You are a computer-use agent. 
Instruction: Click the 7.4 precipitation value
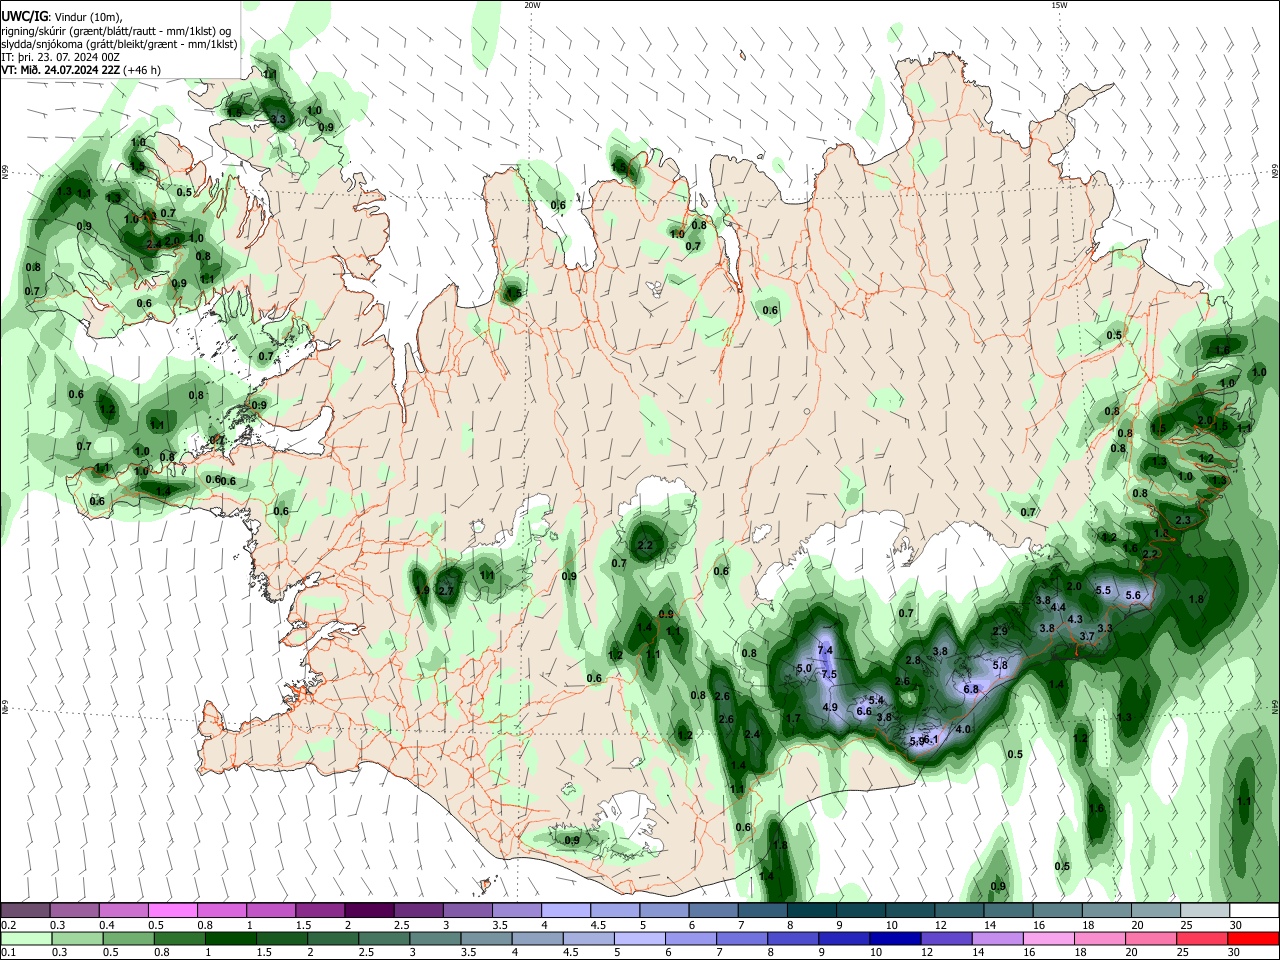point(825,650)
